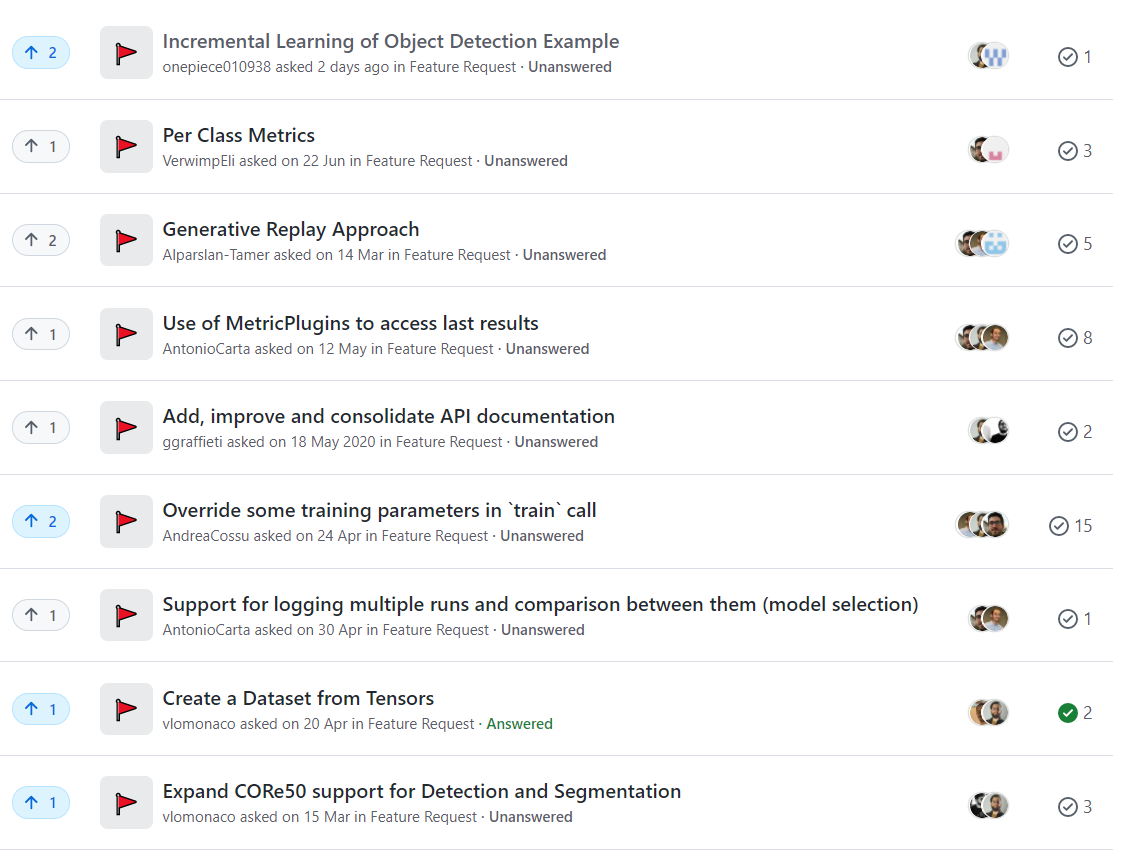This screenshot has width=1141, height=858.
Task: Open AntonioCarta profile on MetricPlugins row
Action: click(x=206, y=349)
